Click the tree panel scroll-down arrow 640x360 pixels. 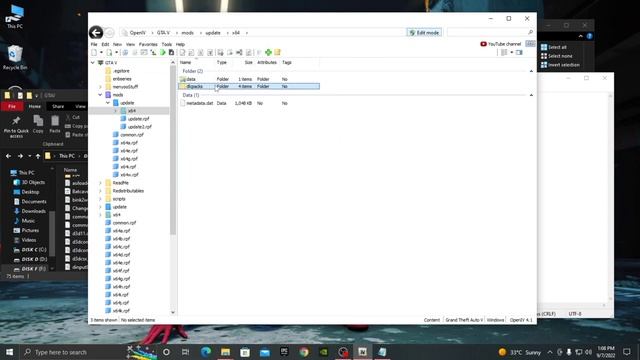click(x=173, y=313)
